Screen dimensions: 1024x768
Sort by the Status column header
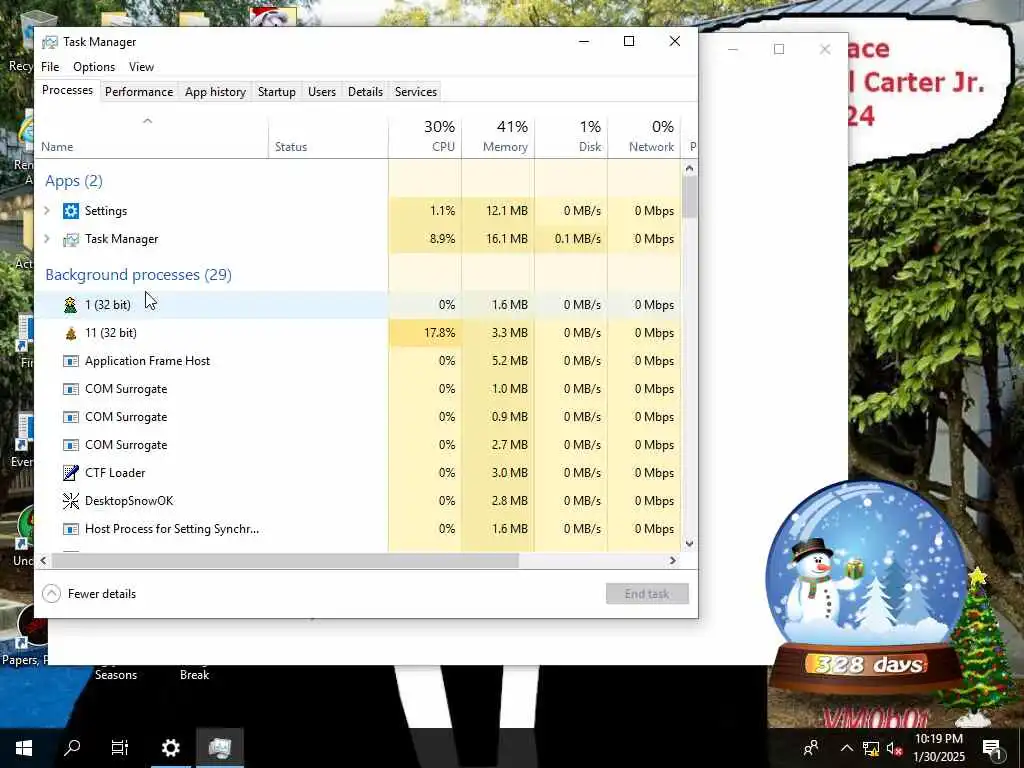click(x=328, y=136)
